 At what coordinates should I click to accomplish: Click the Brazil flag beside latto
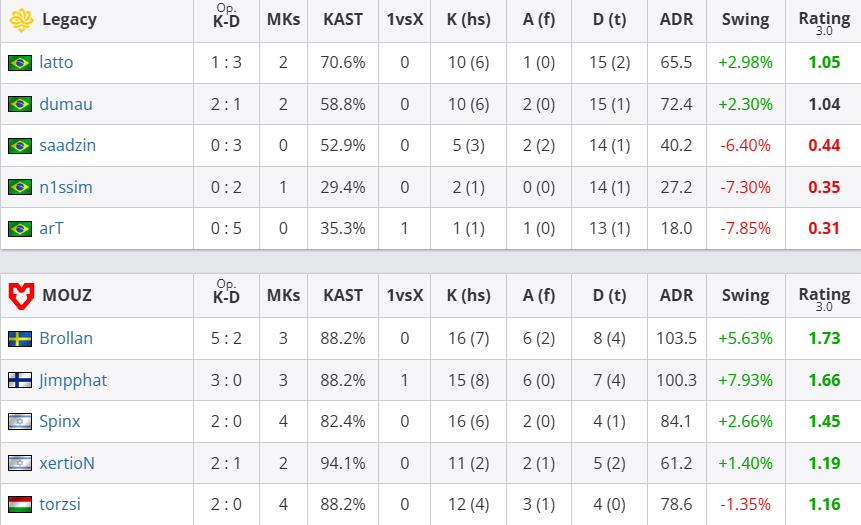tap(19, 63)
